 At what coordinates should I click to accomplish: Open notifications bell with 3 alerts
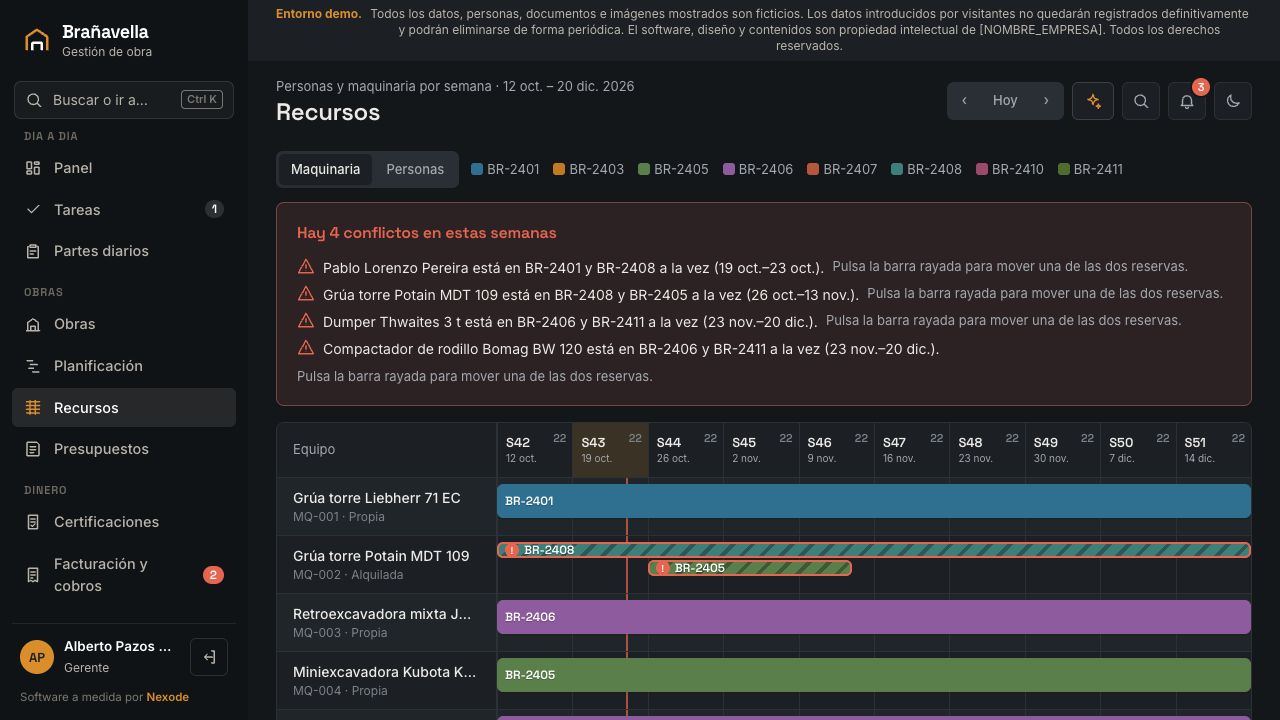click(x=1187, y=101)
